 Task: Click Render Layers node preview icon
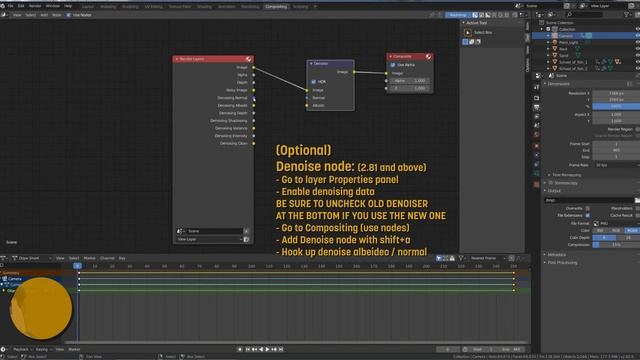[x=248, y=59]
